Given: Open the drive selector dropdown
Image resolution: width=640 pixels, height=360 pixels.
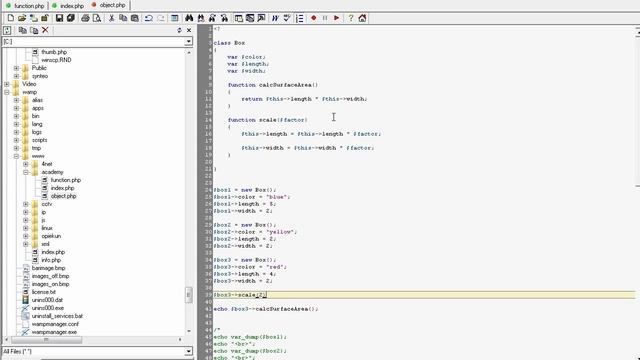Looking at the screenshot, I should (x=188, y=42).
